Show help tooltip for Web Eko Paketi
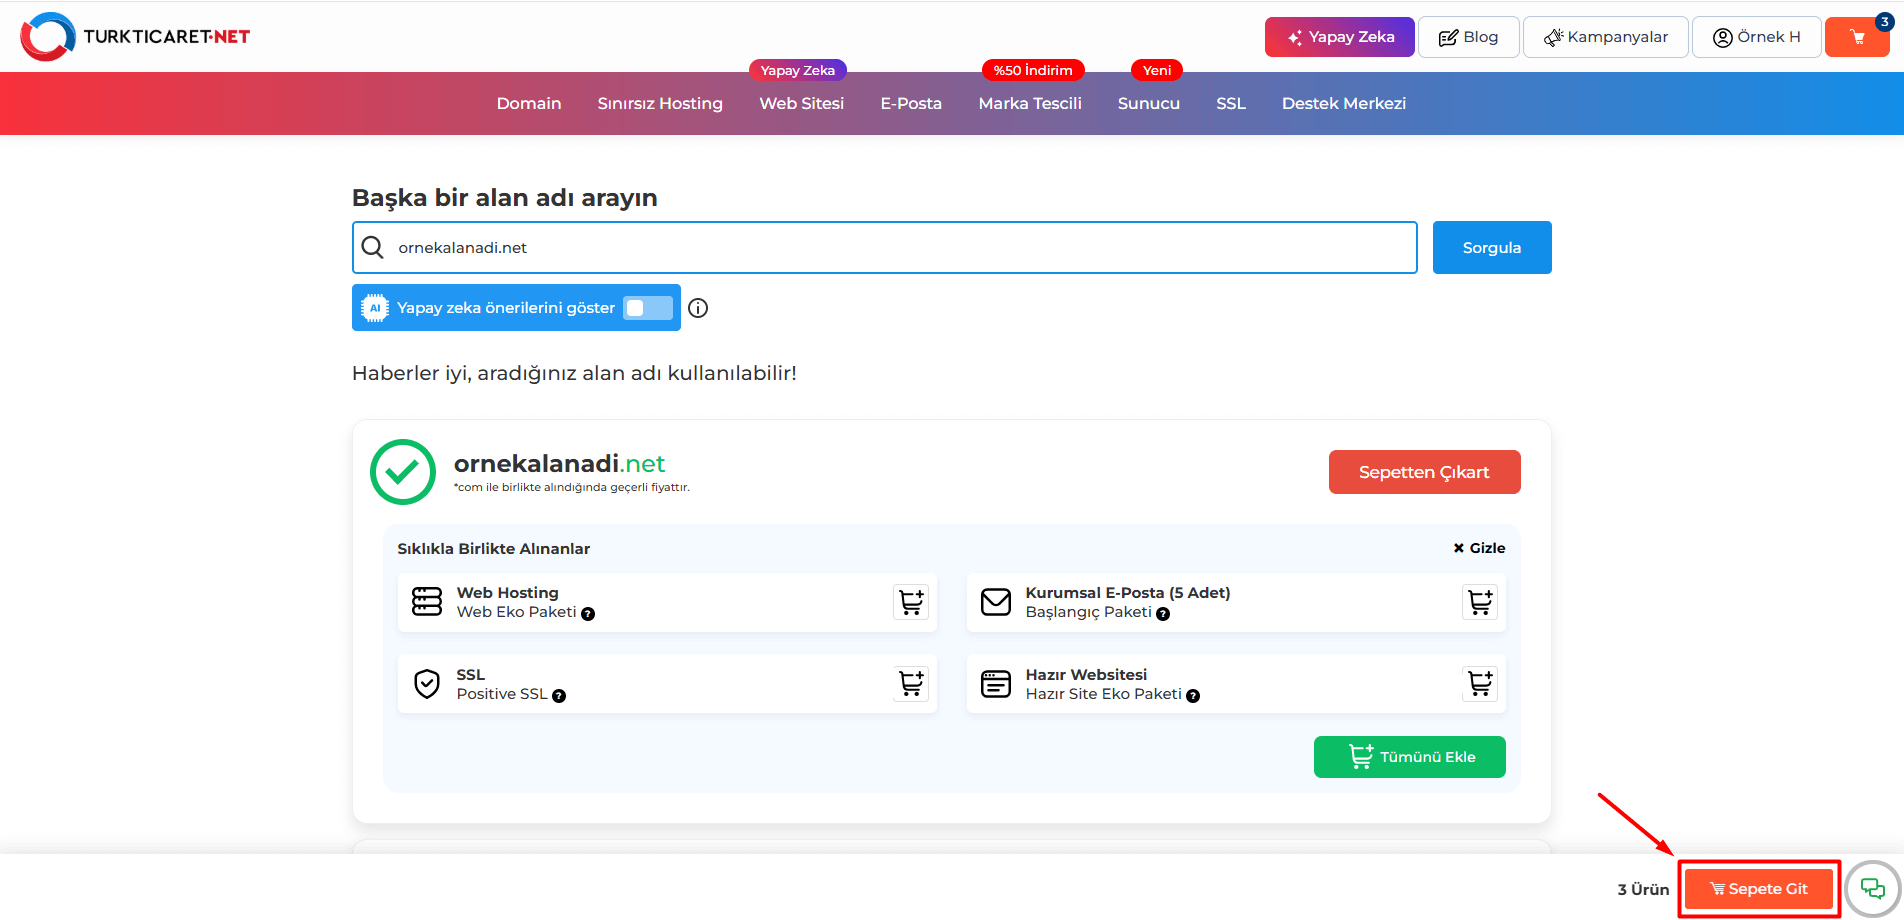This screenshot has height=920, width=1904. pyautogui.click(x=588, y=614)
